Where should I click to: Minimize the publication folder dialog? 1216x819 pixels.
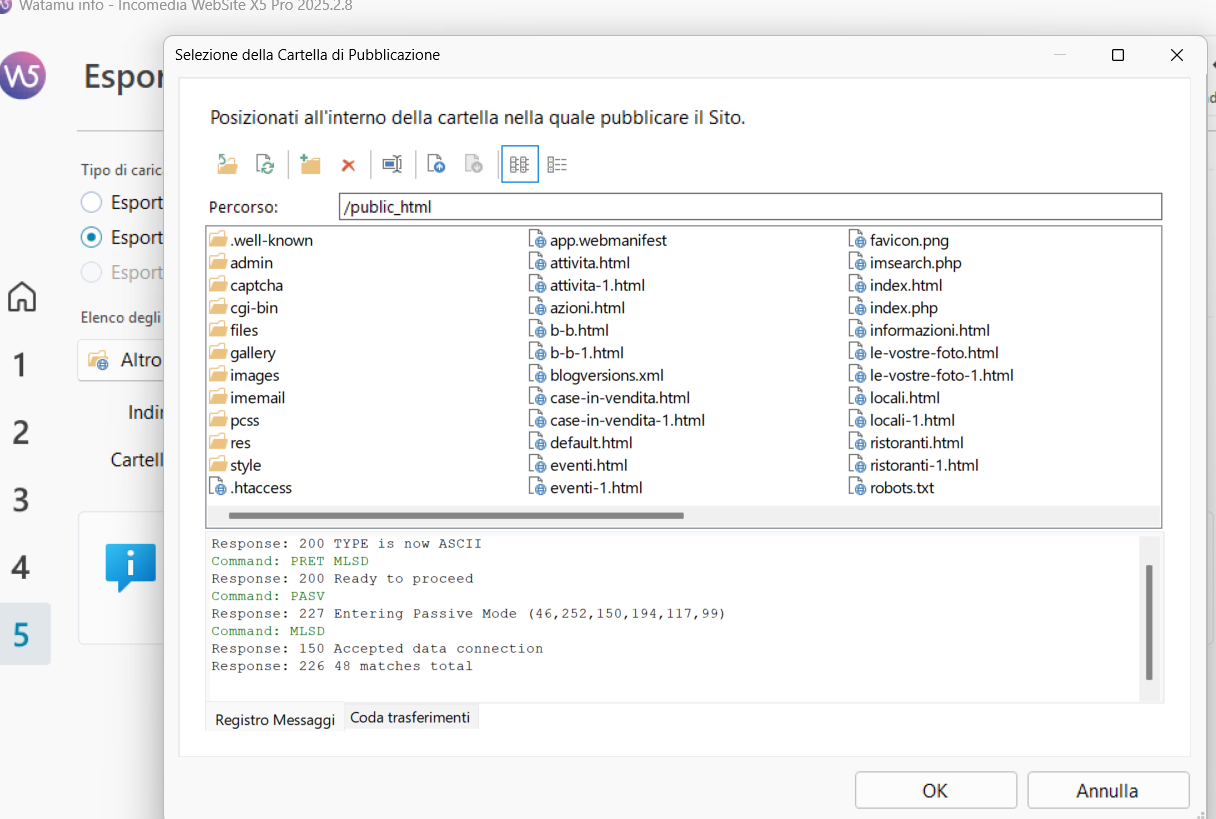1060,55
